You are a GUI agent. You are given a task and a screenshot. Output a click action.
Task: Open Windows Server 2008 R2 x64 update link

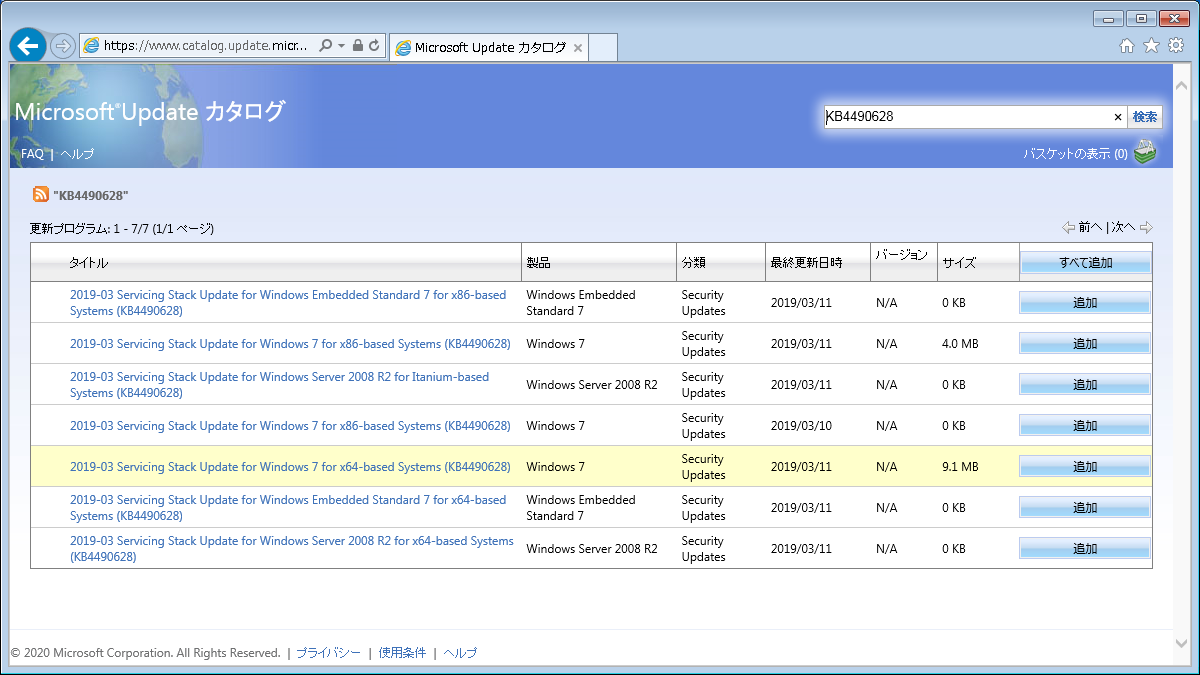[x=292, y=549]
